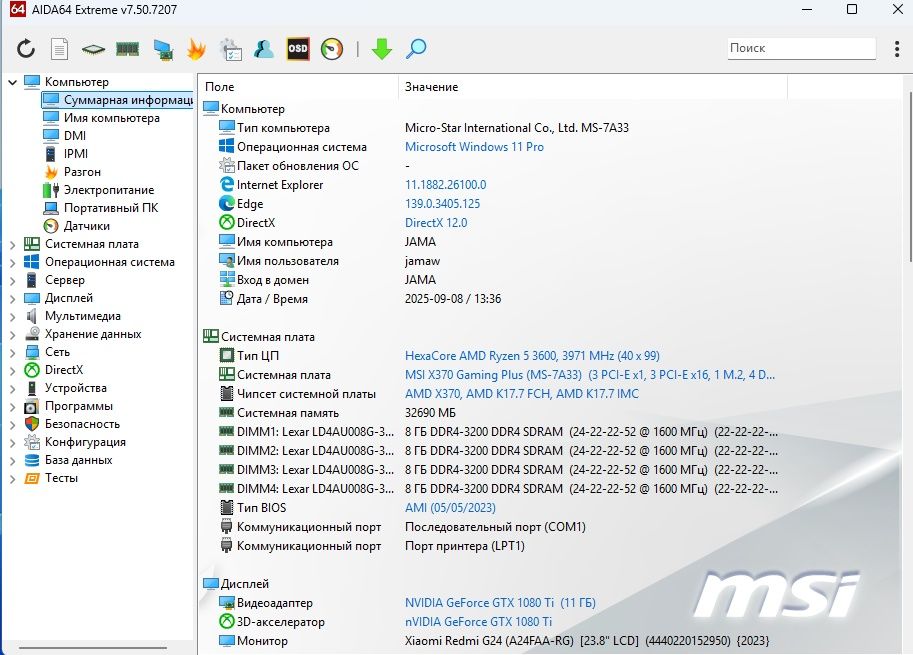Screen dimensions: 913x655
Task: Click the memory module toolbar icon
Action: pos(128,49)
